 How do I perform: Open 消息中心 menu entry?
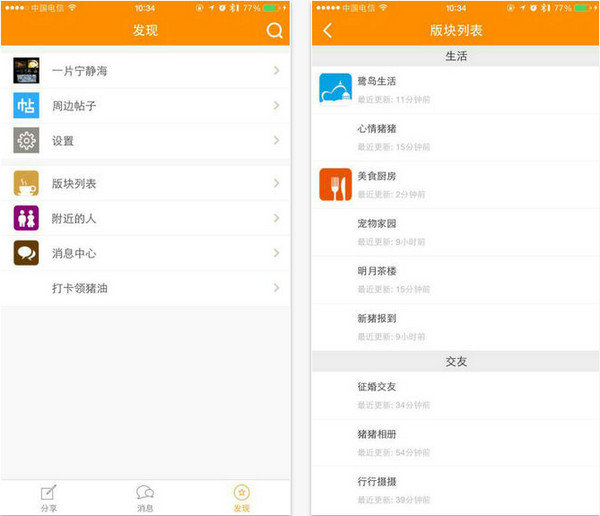tap(145, 253)
